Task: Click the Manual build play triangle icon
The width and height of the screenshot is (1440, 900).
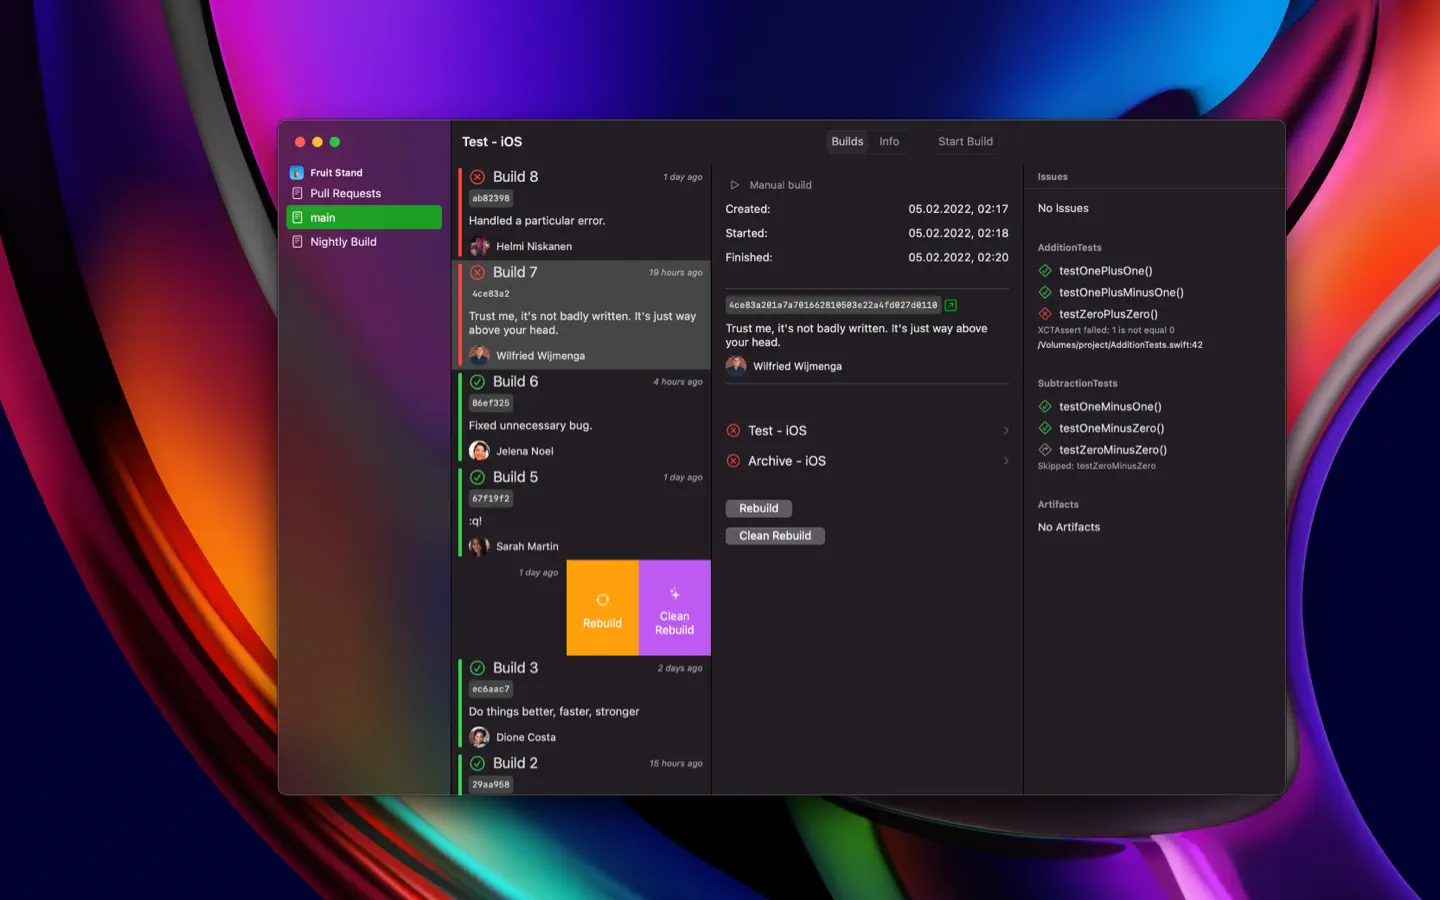Action: pos(734,185)
